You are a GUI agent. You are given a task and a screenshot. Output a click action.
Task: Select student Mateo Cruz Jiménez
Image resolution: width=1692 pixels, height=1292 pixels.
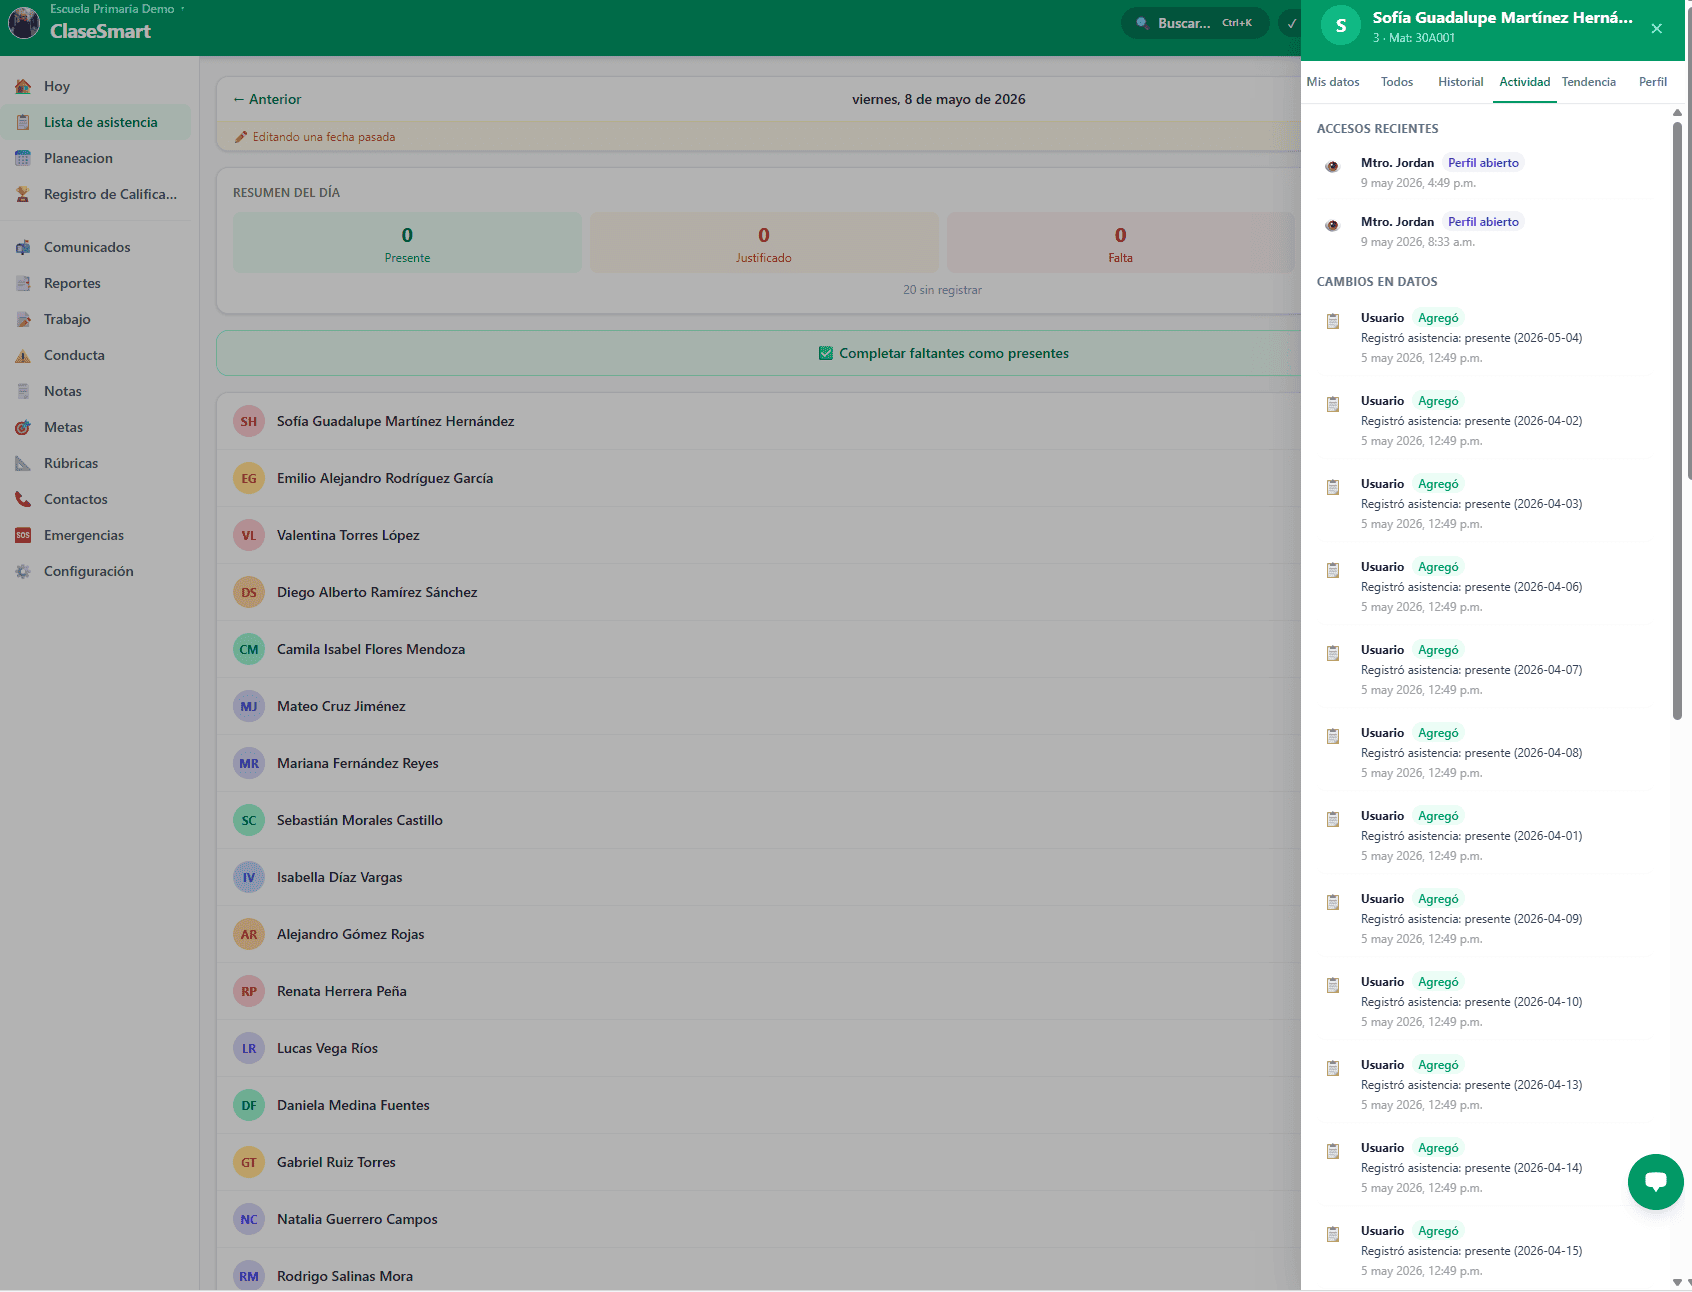pyautogui.click(x=759, y=706)
